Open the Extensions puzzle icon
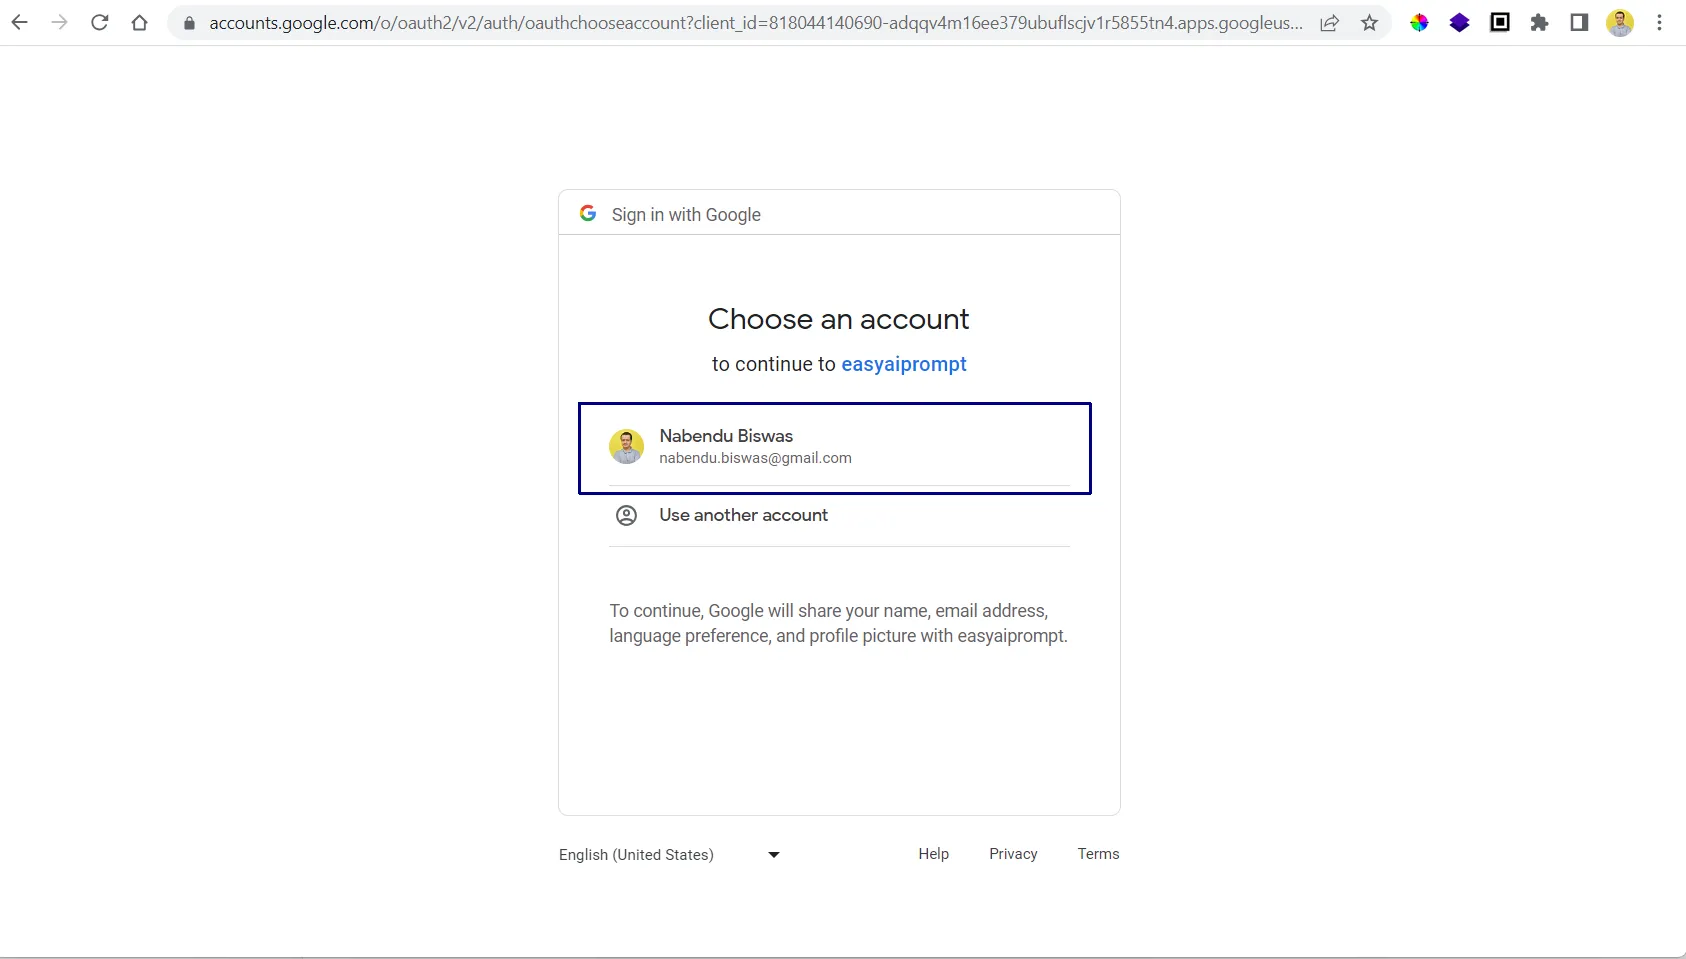The width and height of the screenshot is (1686, 959). point(1540,22)
